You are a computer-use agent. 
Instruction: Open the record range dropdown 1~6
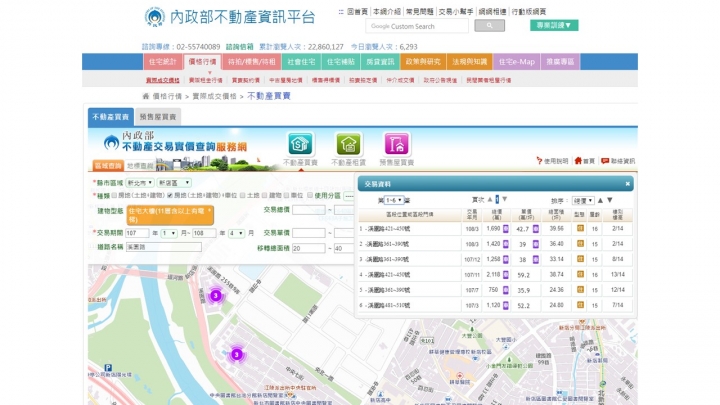394,200
